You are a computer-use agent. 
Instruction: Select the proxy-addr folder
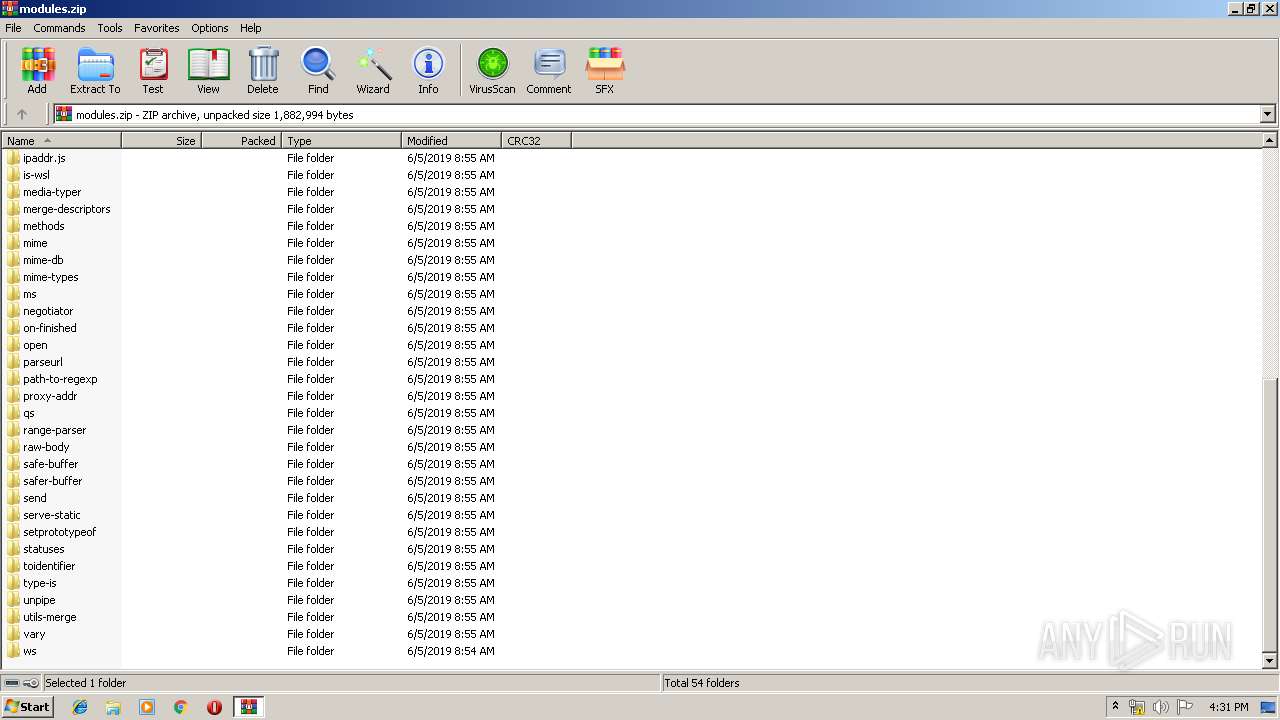coord(50,396)
